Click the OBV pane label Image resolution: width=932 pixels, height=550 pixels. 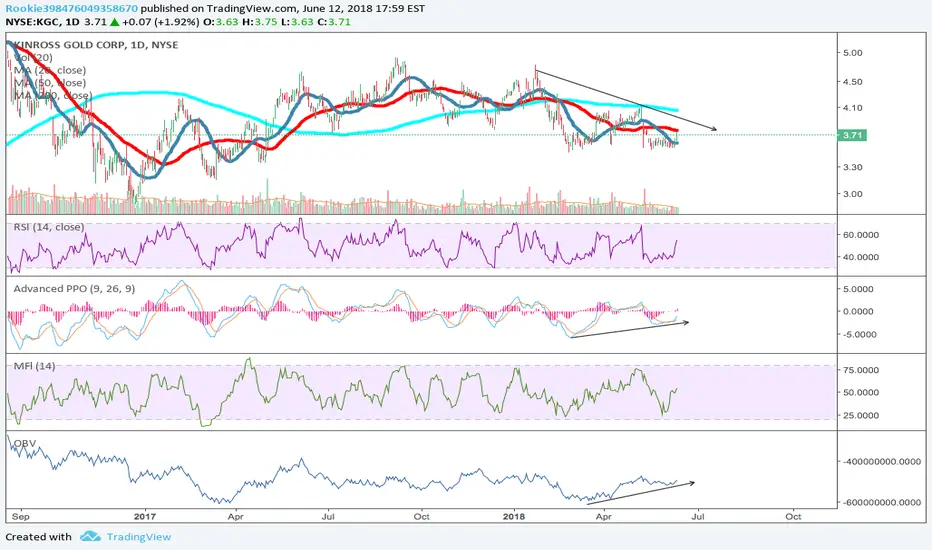click(x=25, y=444)
